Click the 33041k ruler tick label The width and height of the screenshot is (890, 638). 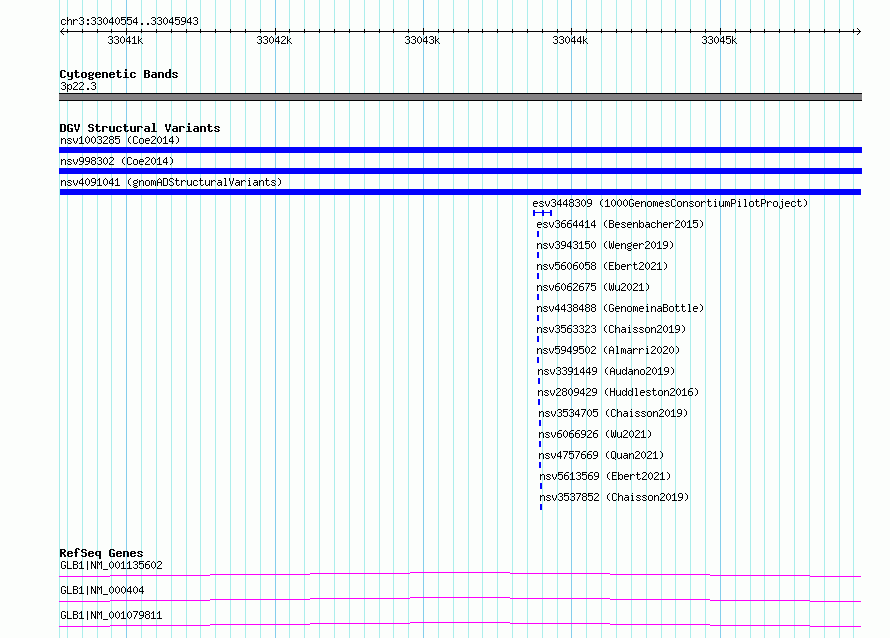pyautogui.click(x=125, y=40)
